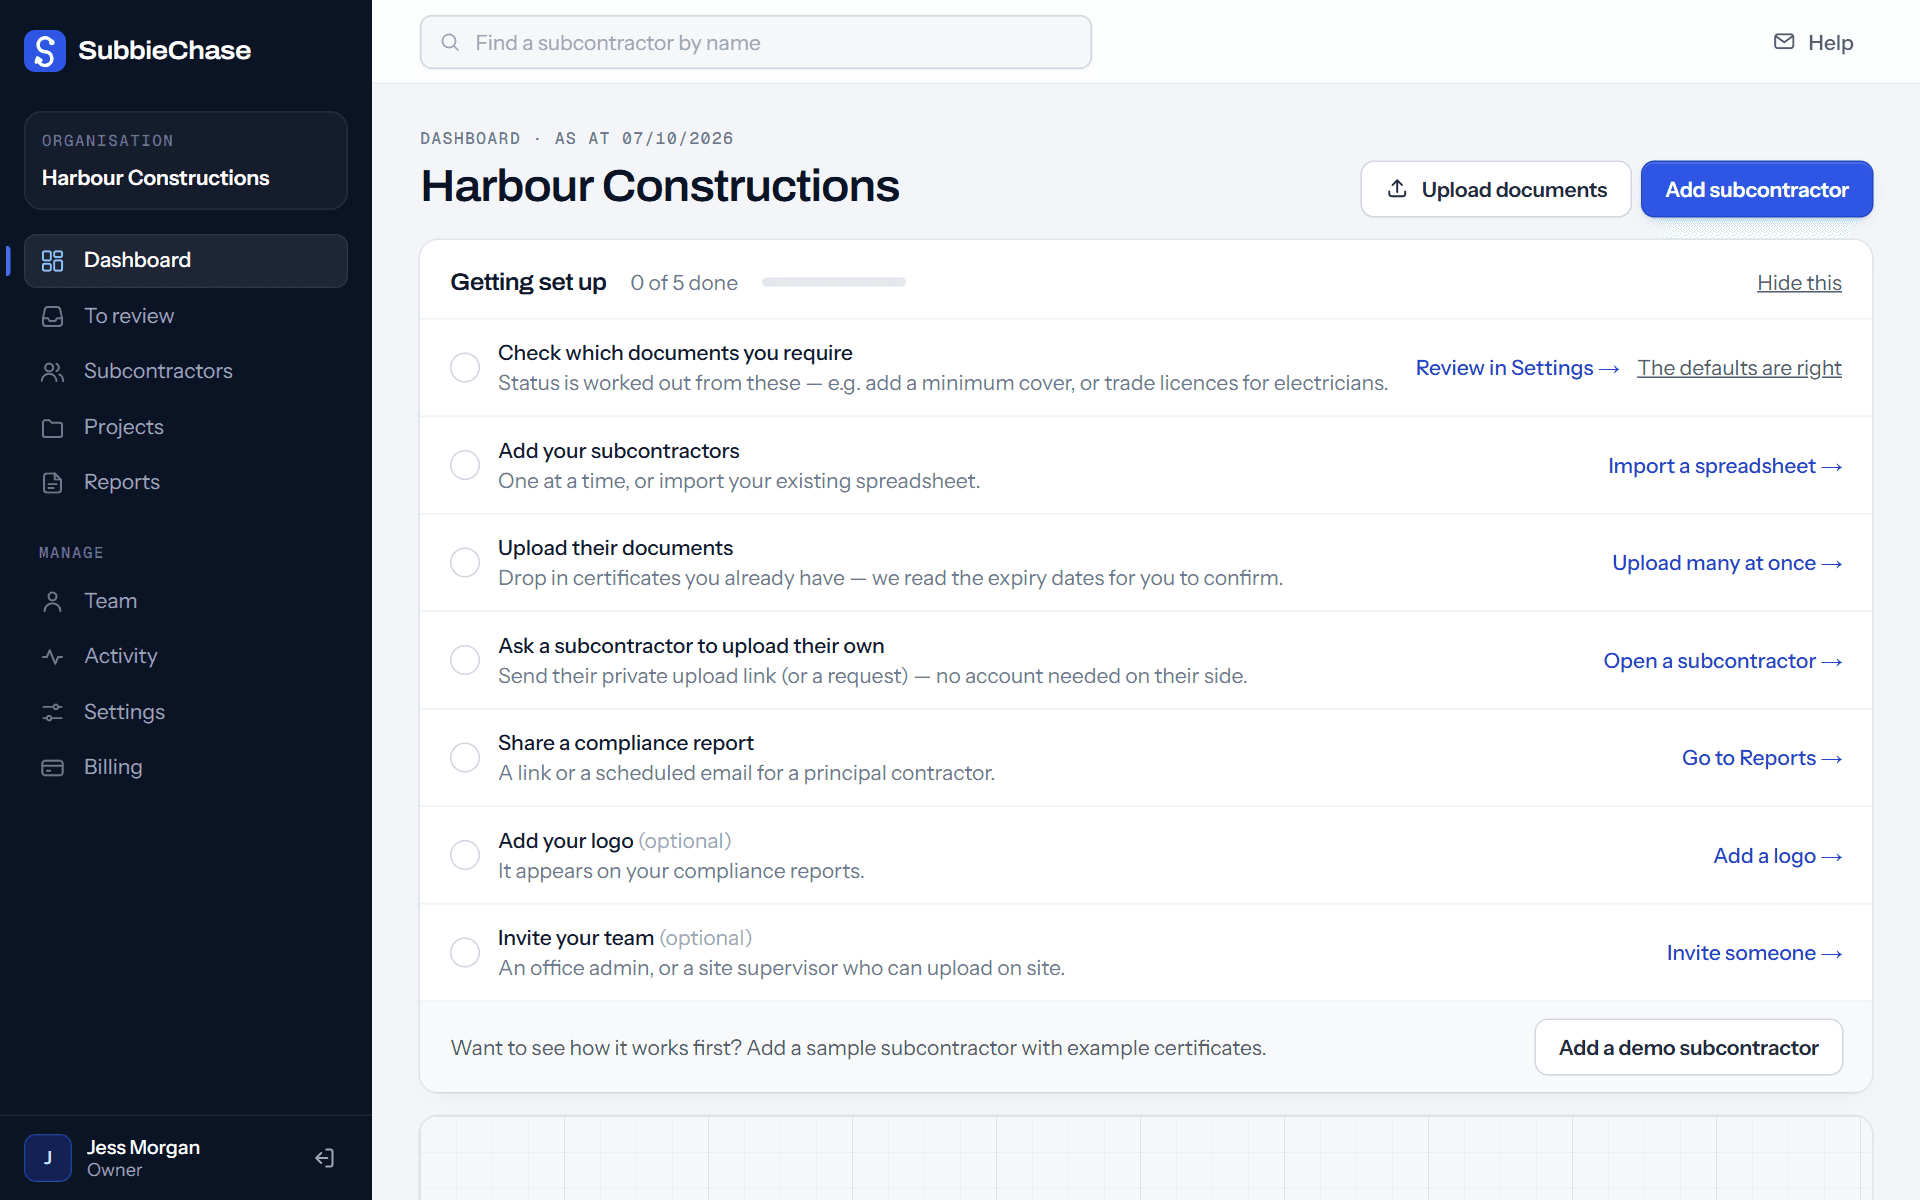
Task: Click the Help envelope icon
Action: tap(1784, 42)
